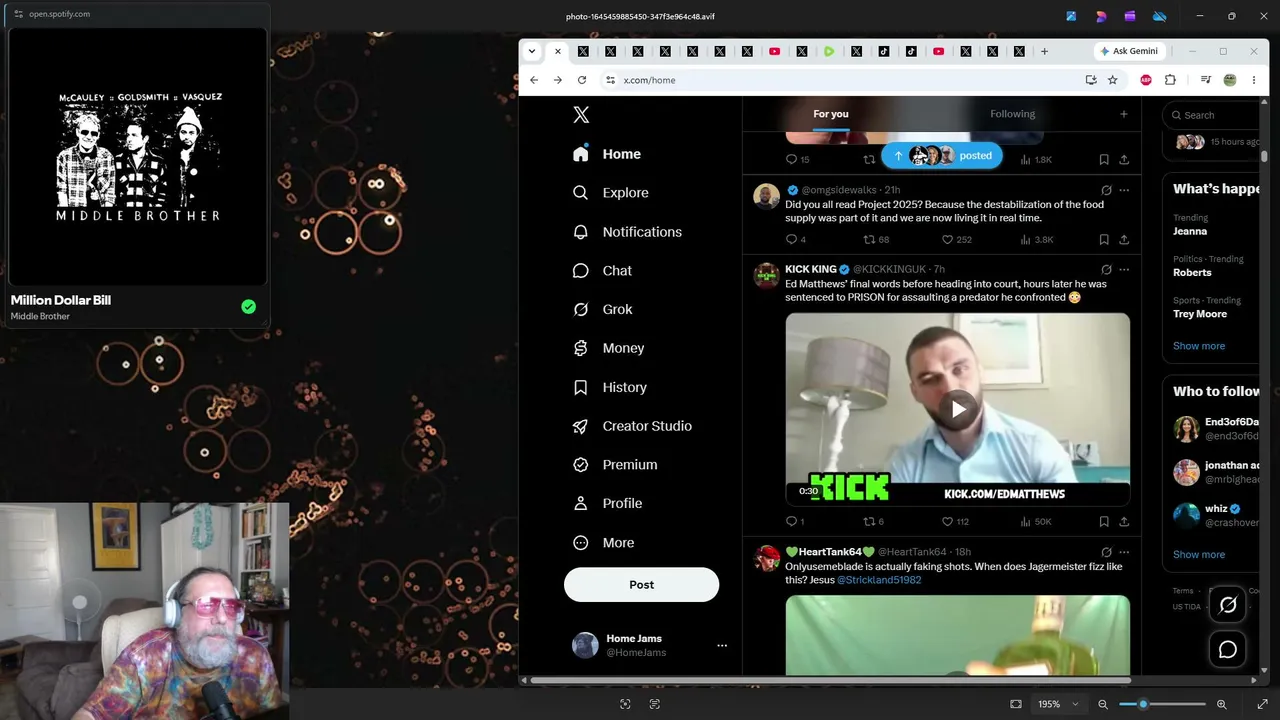Viewport: 1280px width, 720px height.
Task: Open Explore in the X sidebar
Action: 611,193
